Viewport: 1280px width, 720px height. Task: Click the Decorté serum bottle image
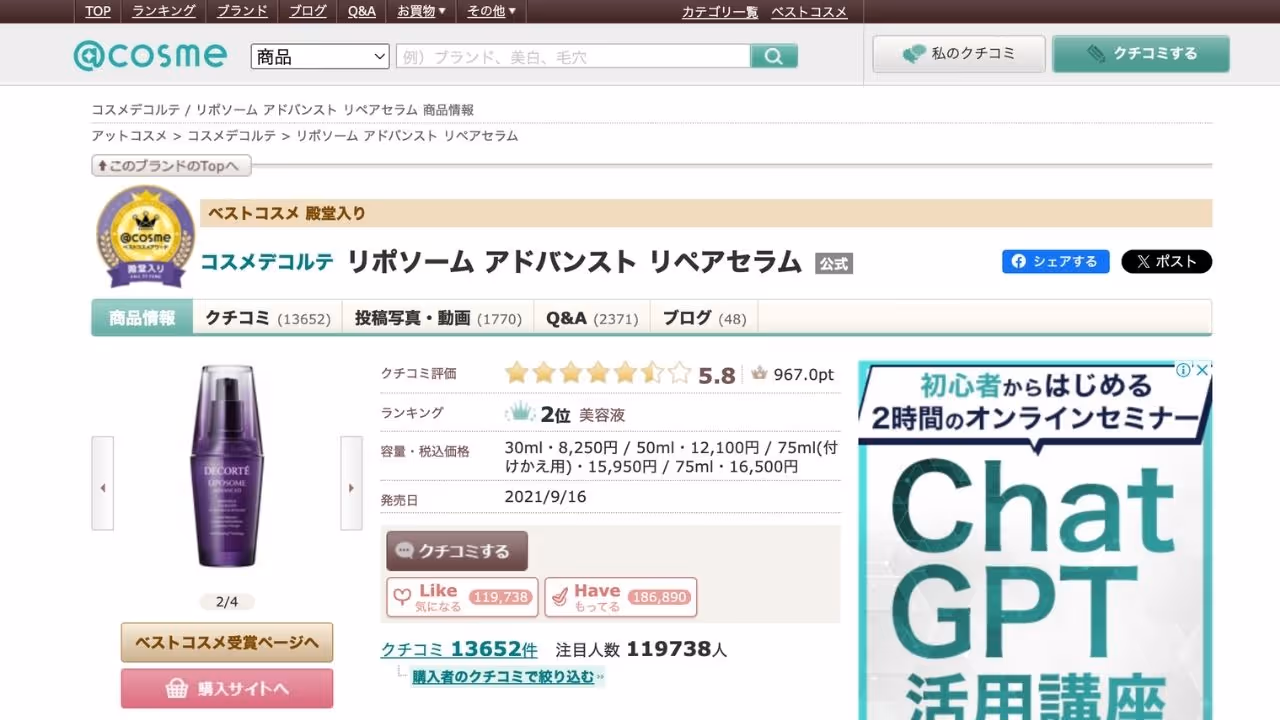[x=227, y=466]
